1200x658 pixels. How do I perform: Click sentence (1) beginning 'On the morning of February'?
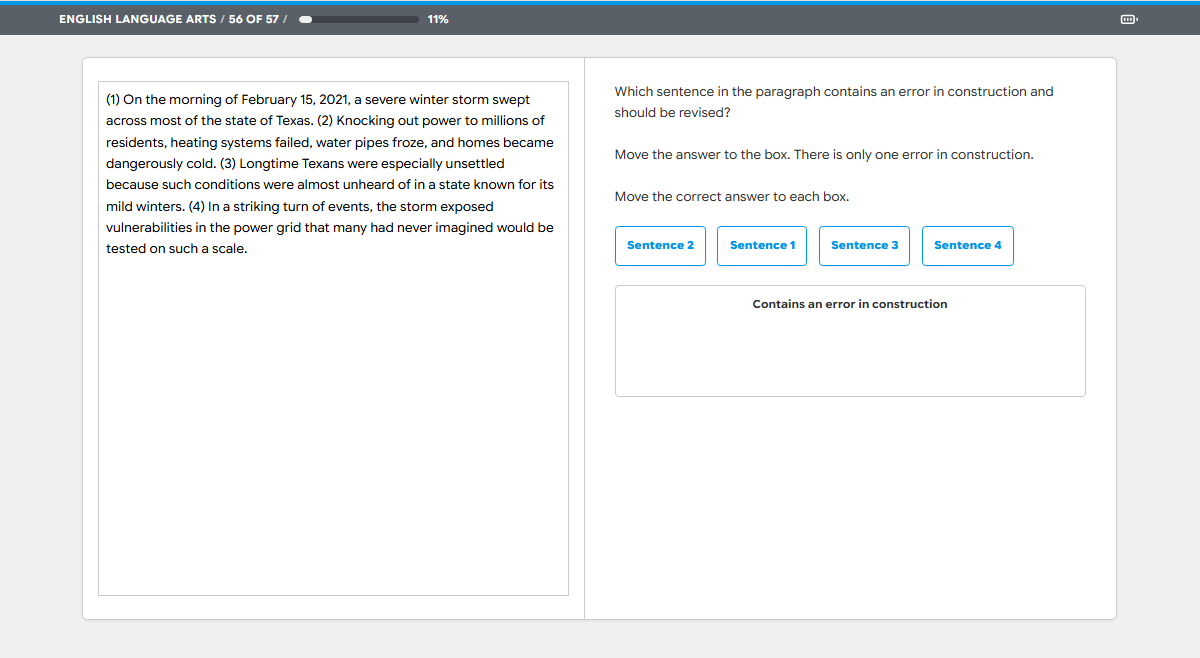click(318, 110)
